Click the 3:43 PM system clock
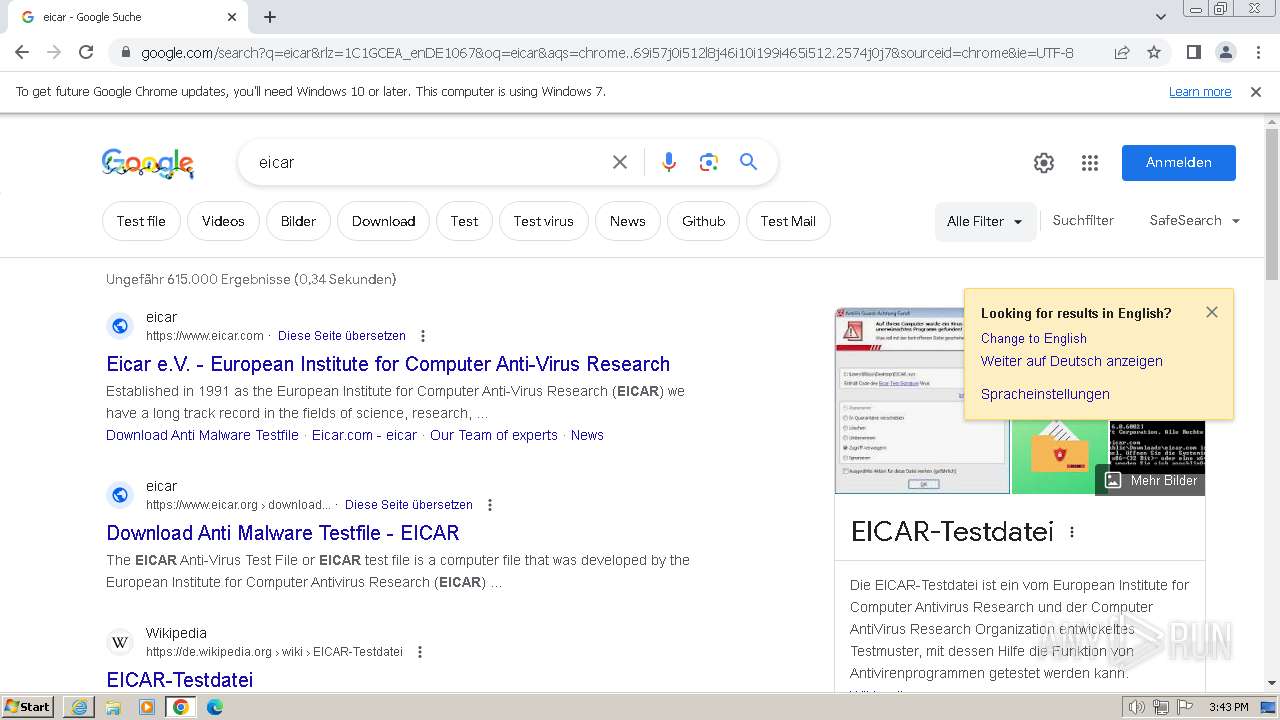The height and width of the screenshot is (720, 1280). tap(1228, 707)
